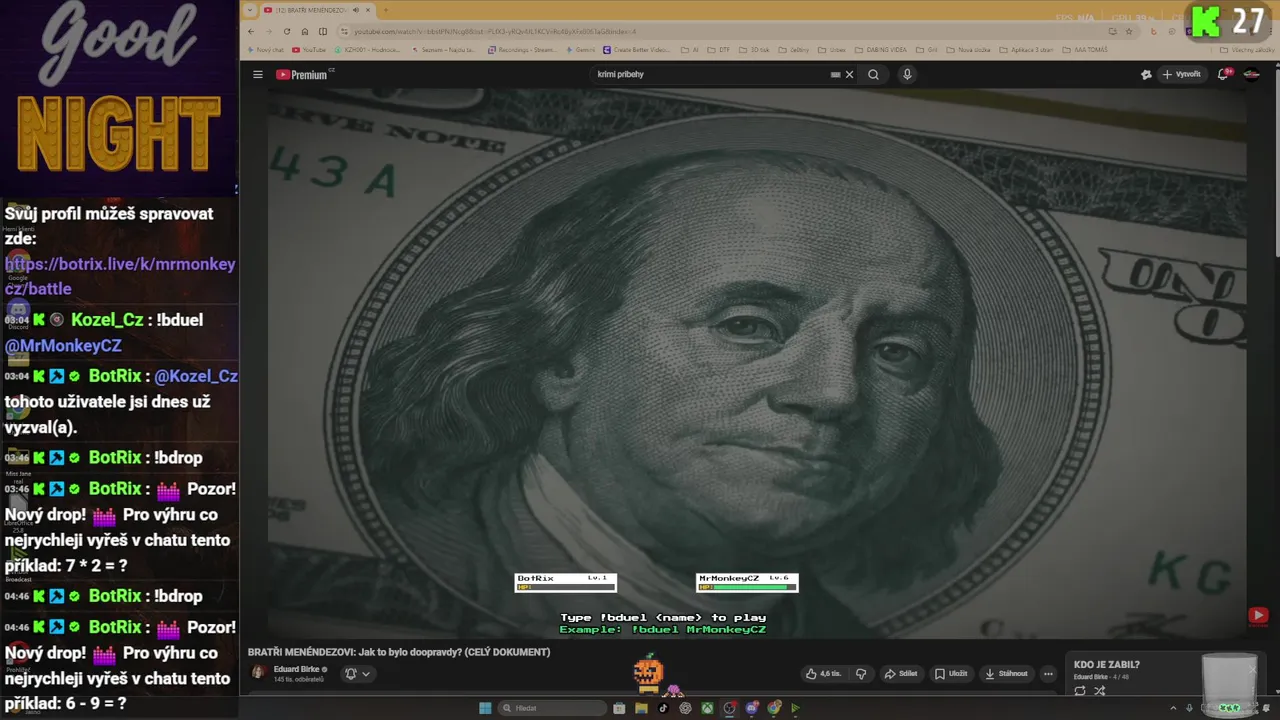Click the Vytvořit create button
This screenshot has width=1280, height=720.
1181,74
